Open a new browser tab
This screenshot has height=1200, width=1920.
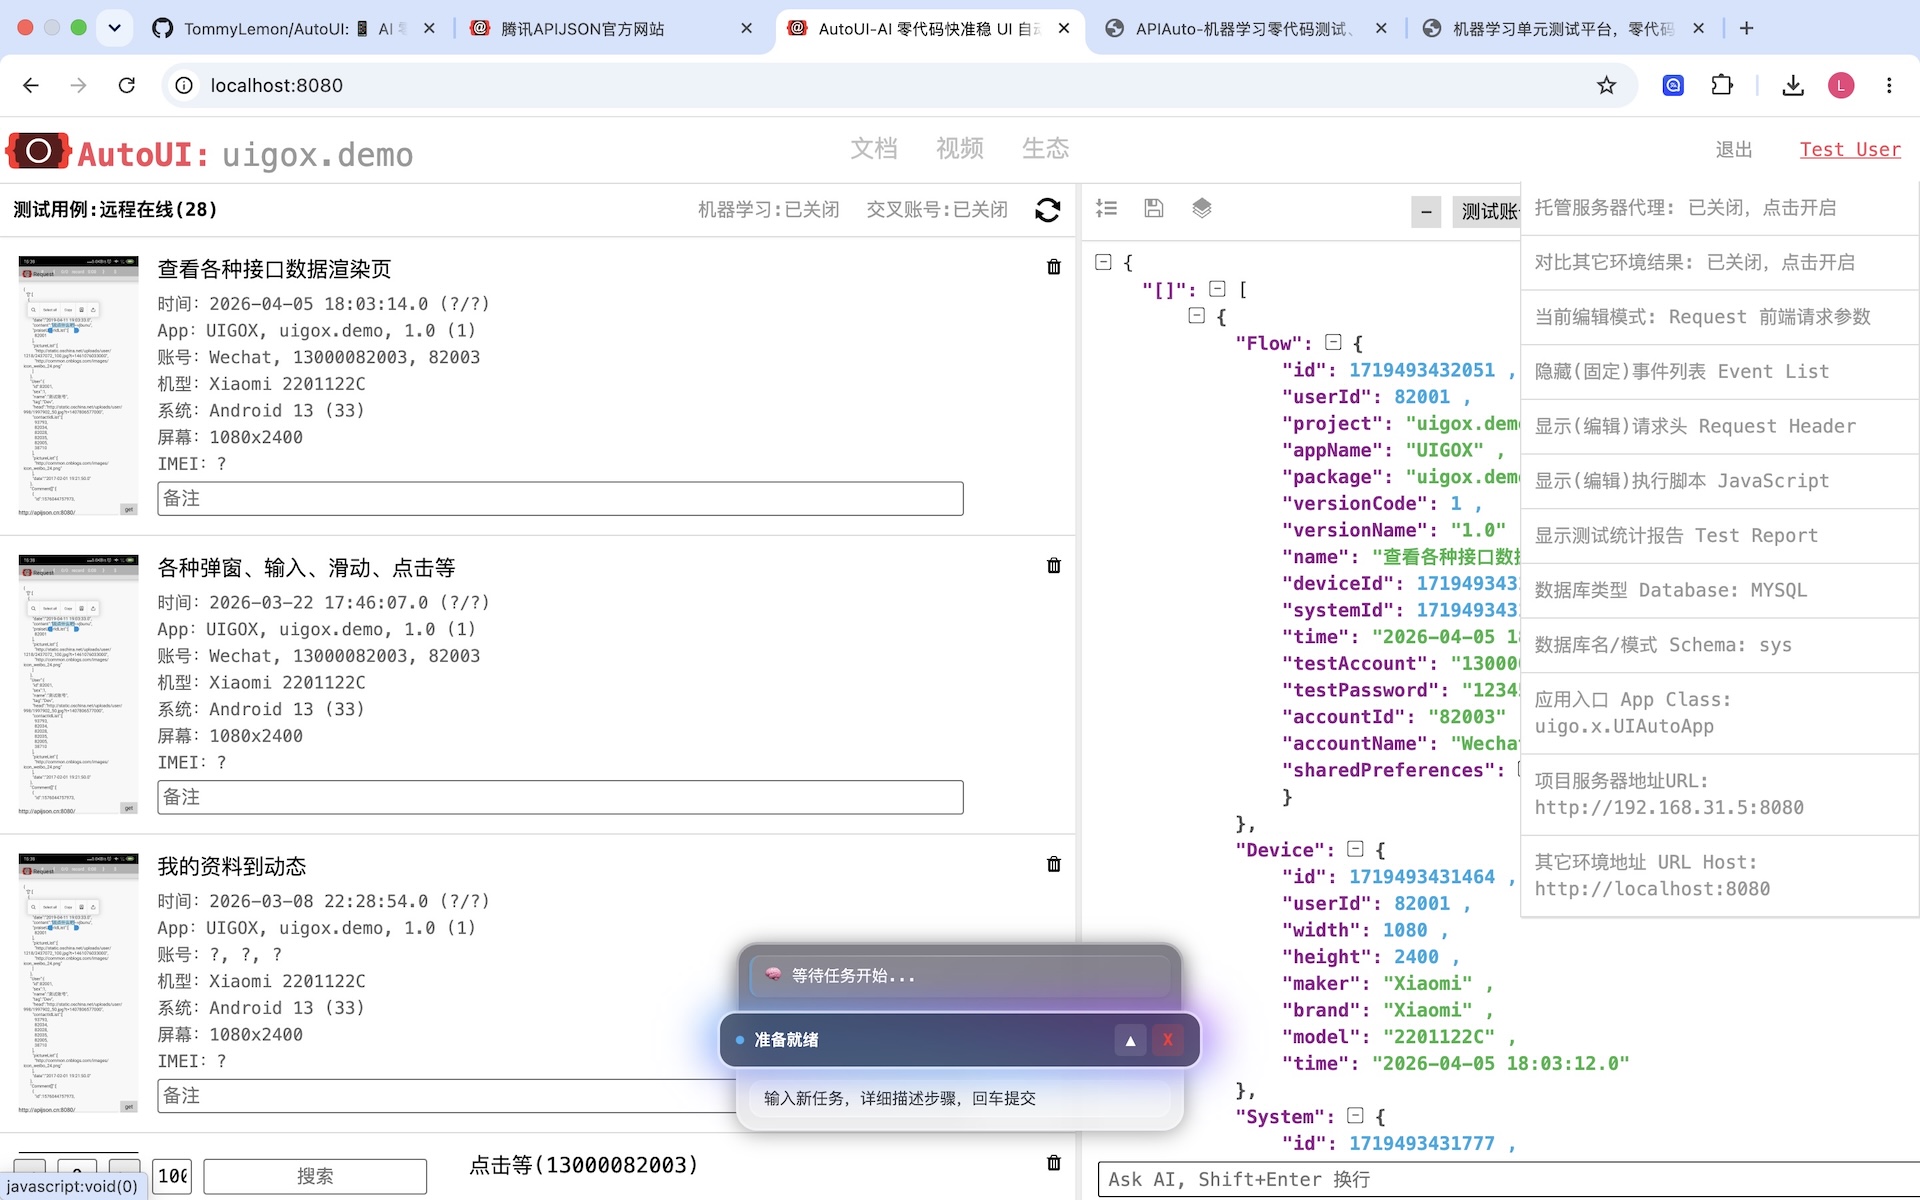point(1746,28)
